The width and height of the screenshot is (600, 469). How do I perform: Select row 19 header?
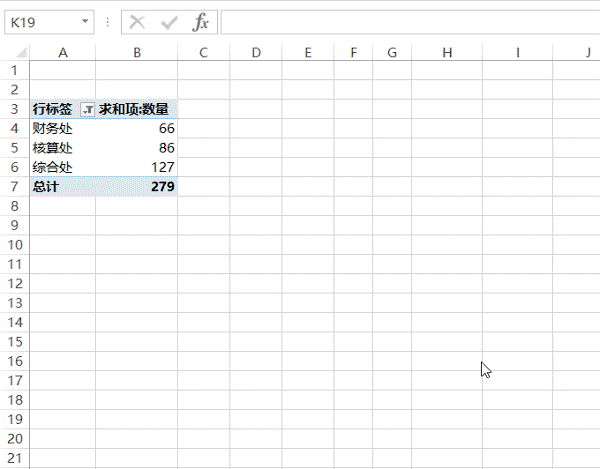pyautogui.click(x=15, y=419)
